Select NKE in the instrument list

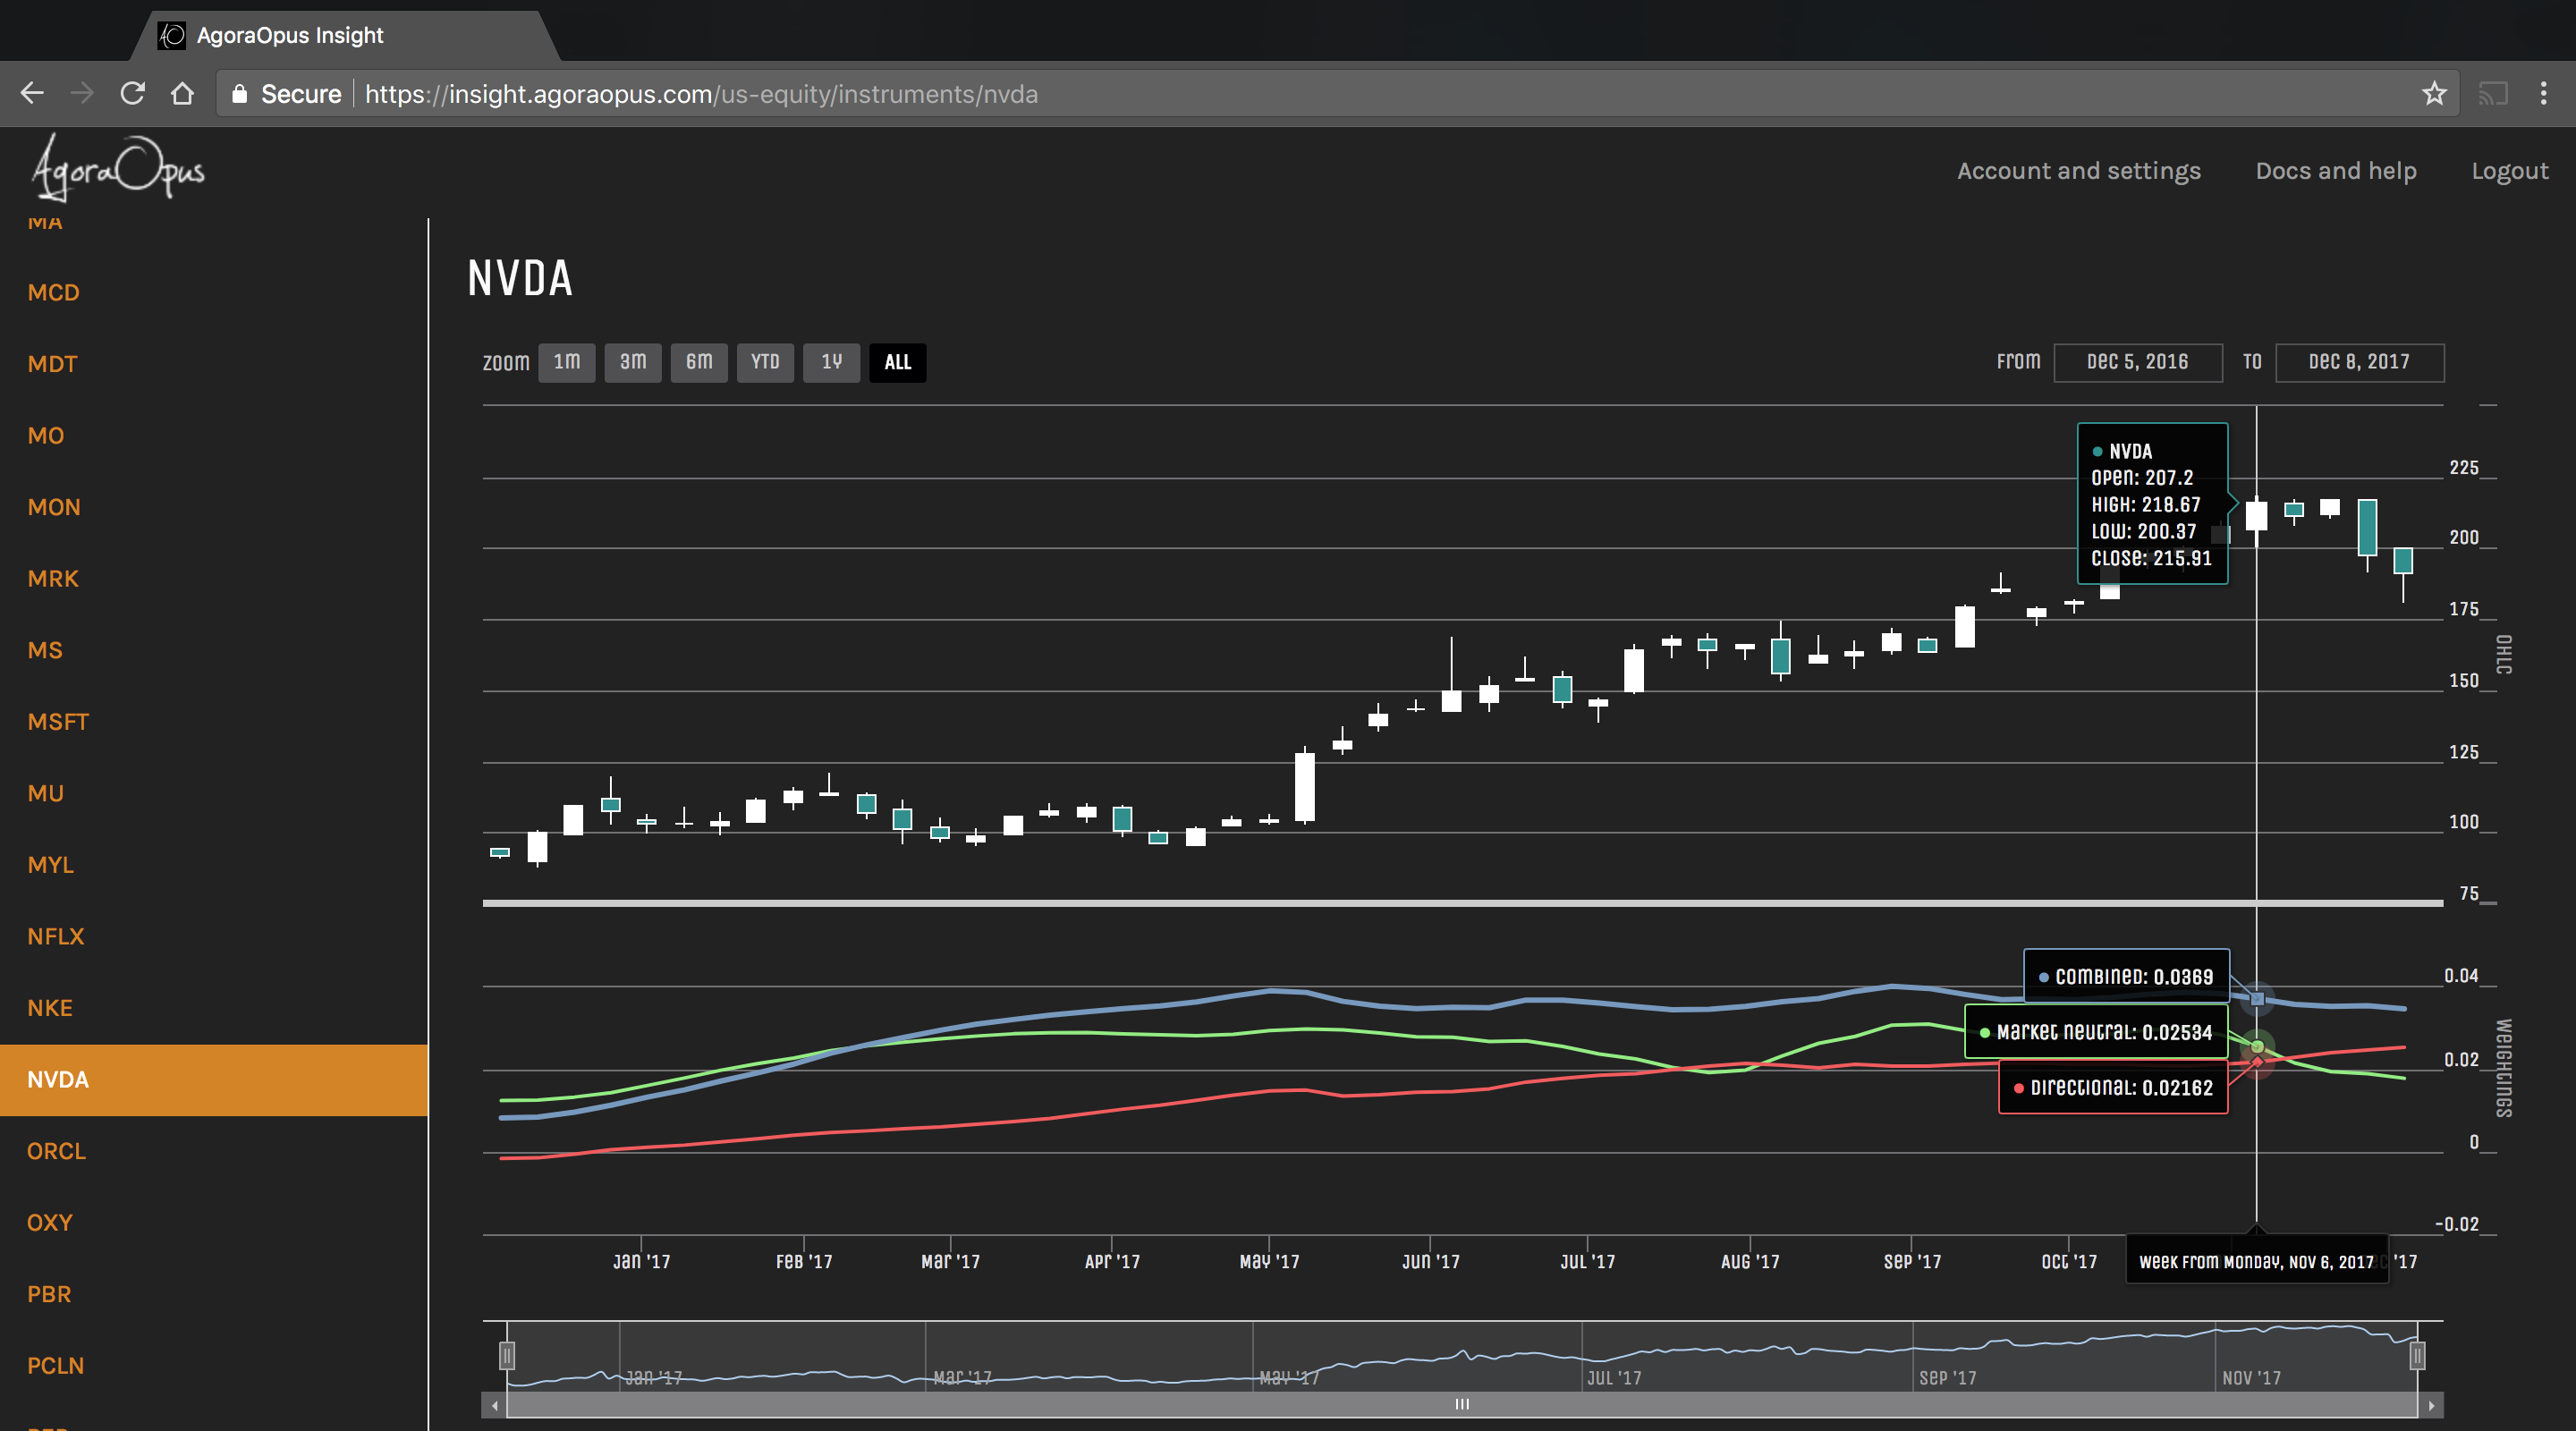pos(50,1007)
